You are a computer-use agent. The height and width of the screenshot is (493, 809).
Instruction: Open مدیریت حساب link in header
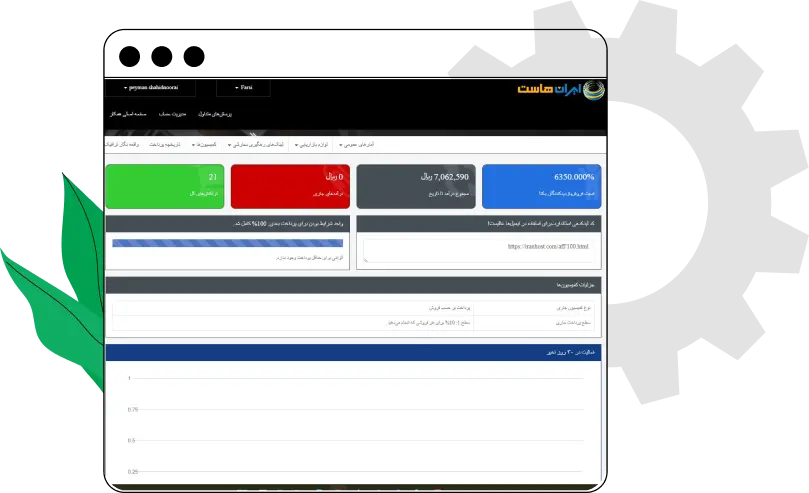172,114
